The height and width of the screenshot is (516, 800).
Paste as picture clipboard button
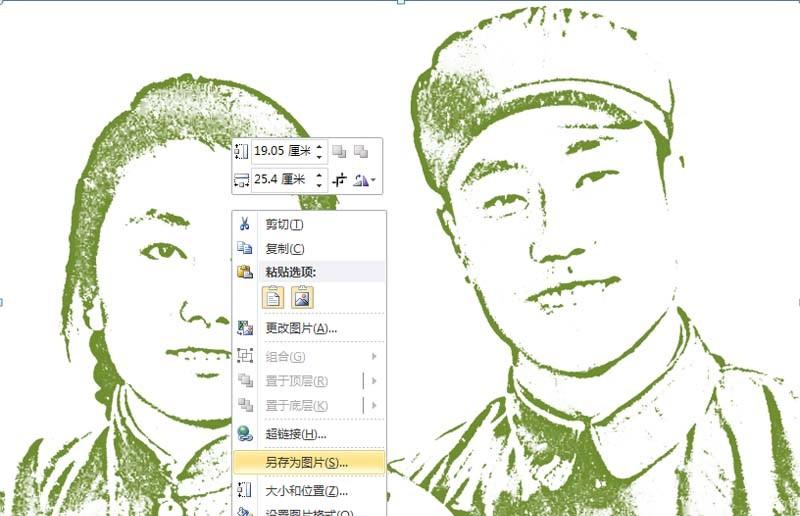coord(302,298)
